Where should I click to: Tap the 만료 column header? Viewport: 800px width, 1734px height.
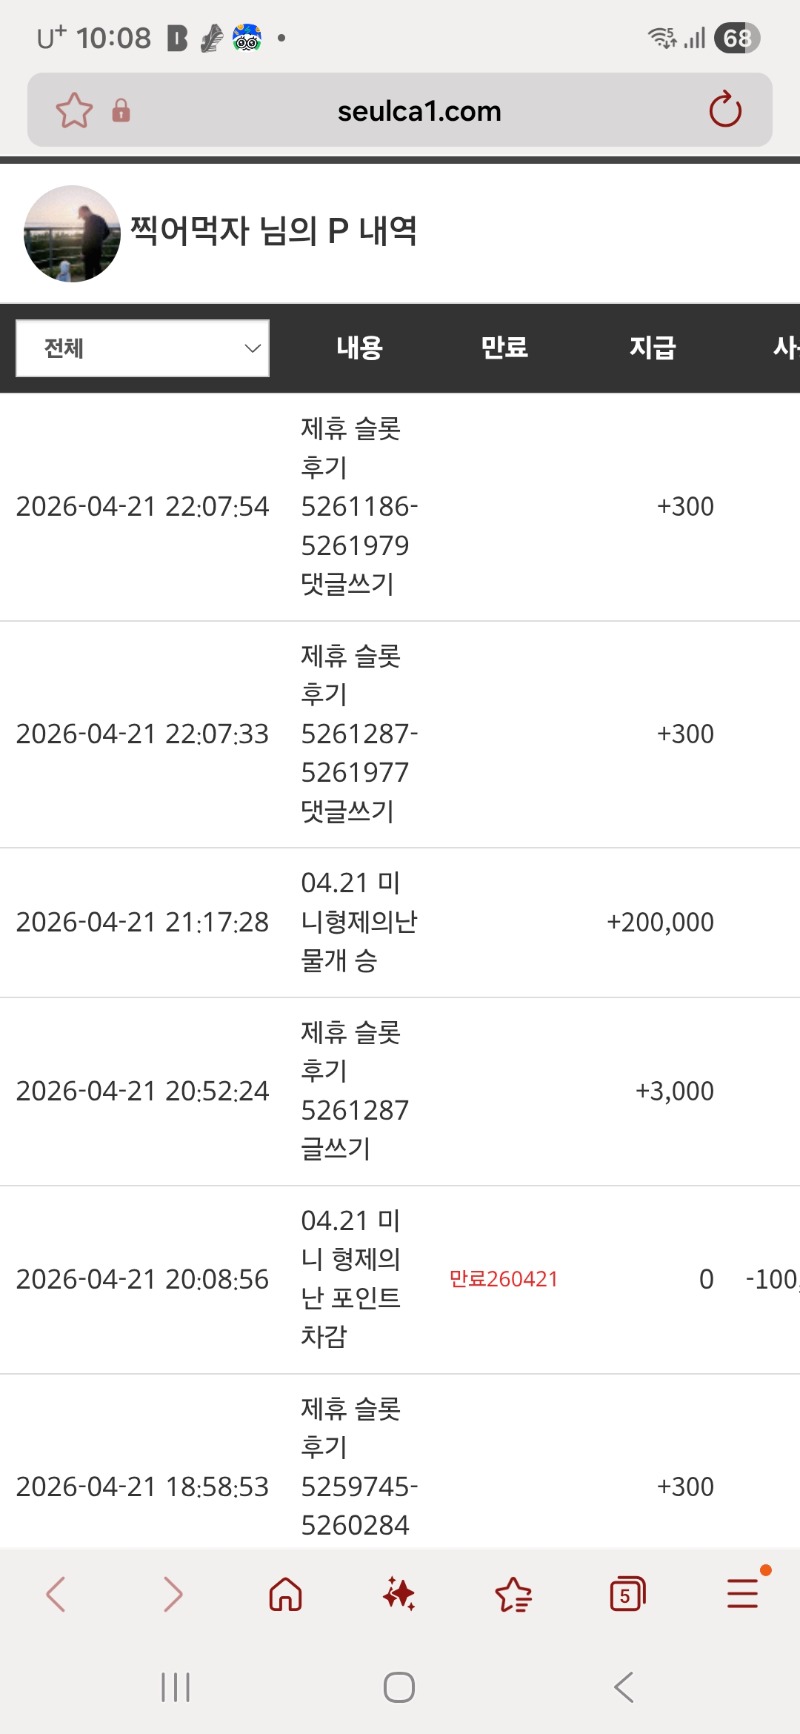tap(504, 348)
